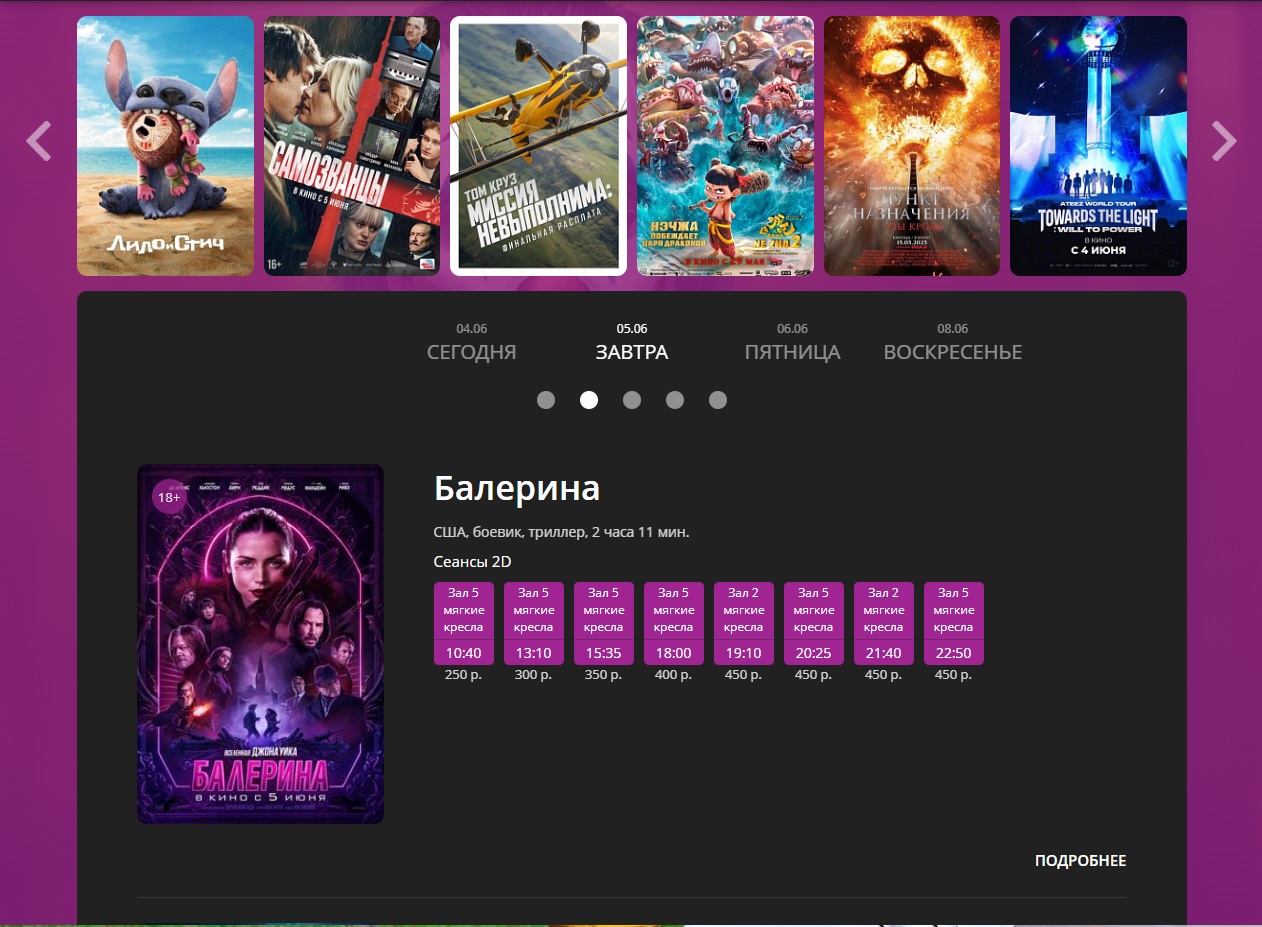Open the Лило и Стич poster
Viewport: 1262px width, 927px height.
point(165,146)
